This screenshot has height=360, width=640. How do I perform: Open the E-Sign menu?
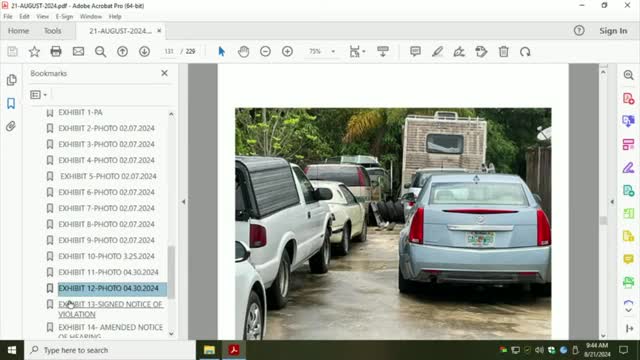64,16
